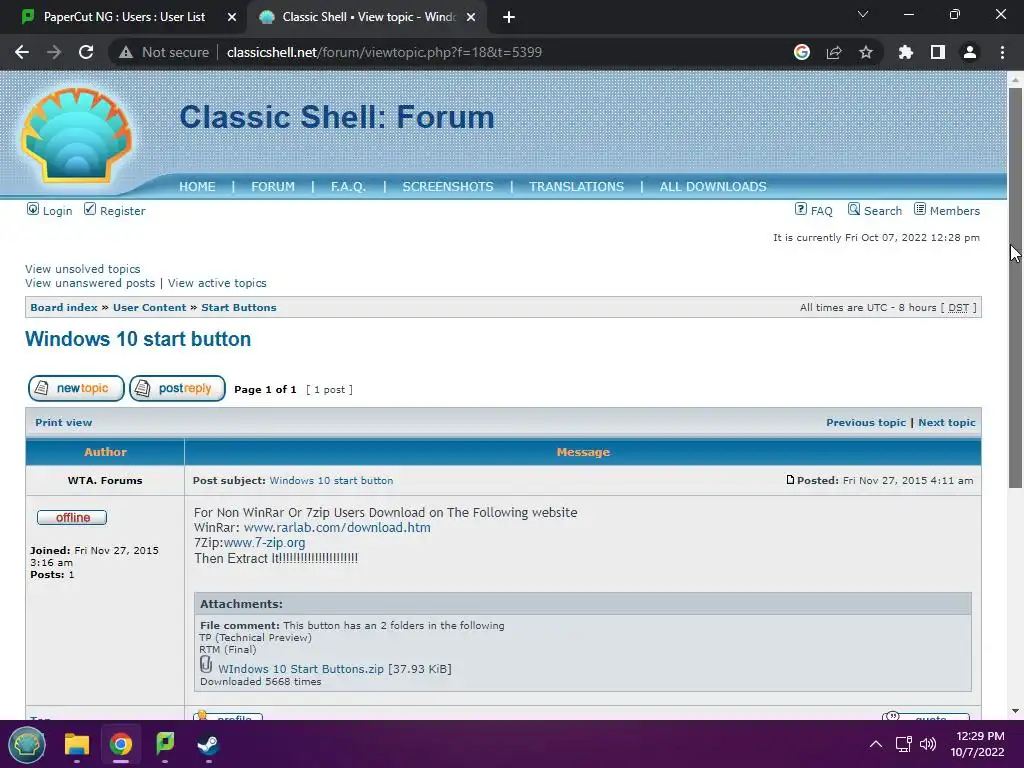Reload the page with the refresh icon
This screenshot has width=1024, height=768.
(x=86, y=52)
